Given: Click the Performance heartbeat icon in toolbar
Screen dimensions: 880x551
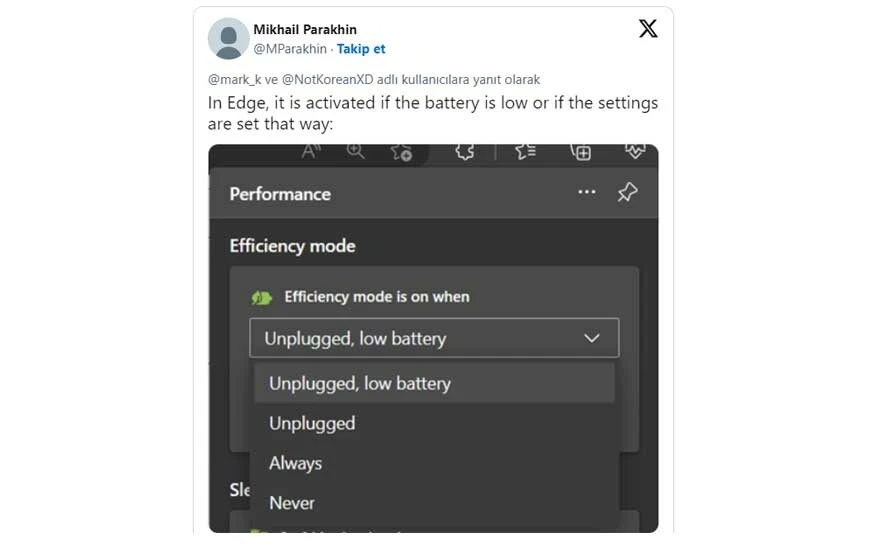Looking at the screenshot, I should coord(636,151).
